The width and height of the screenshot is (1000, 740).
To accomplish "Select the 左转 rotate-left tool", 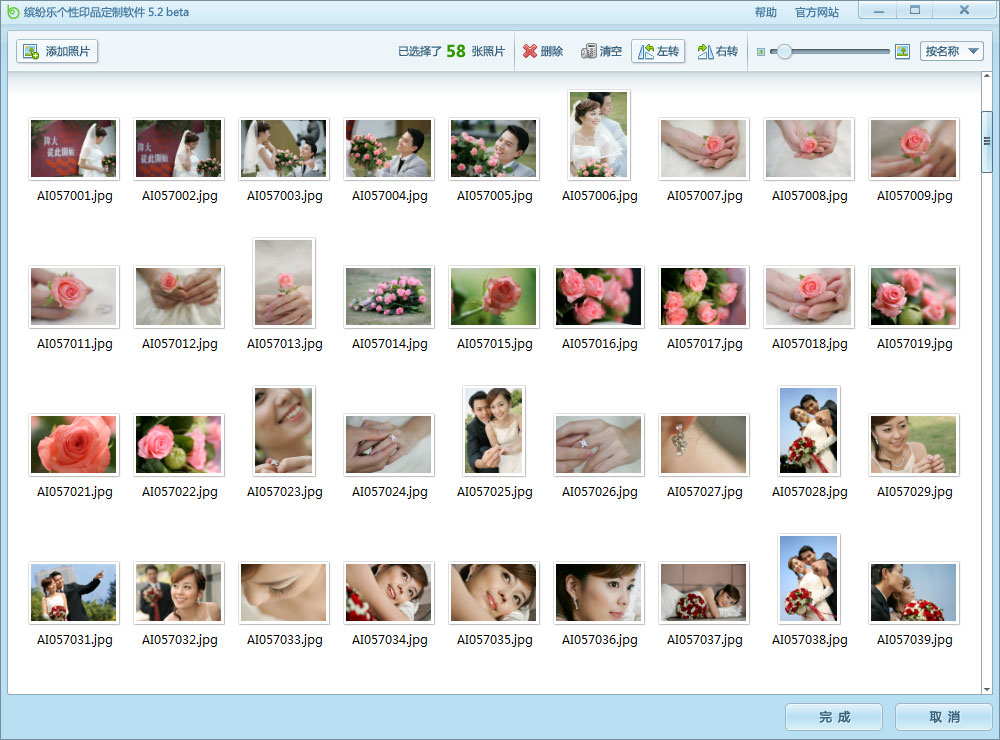I will (x=658, y=51).
